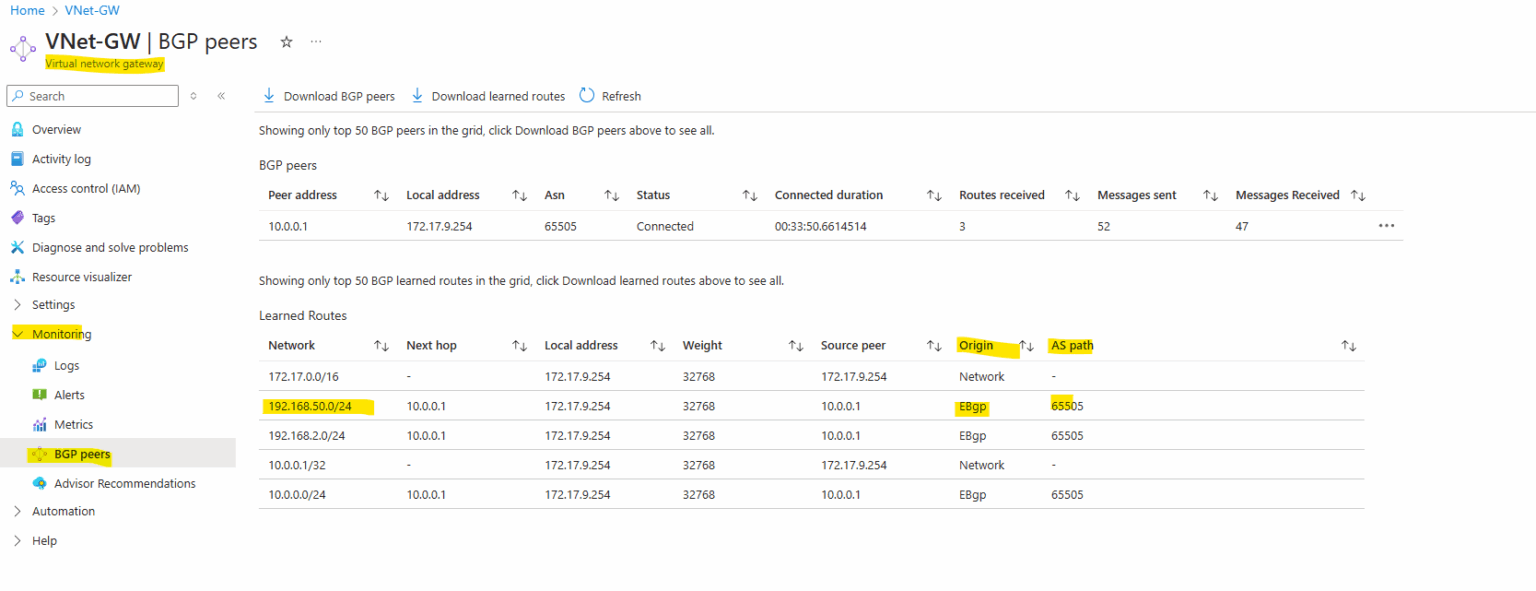Collapse the Monitoring section

click(17, 333)
